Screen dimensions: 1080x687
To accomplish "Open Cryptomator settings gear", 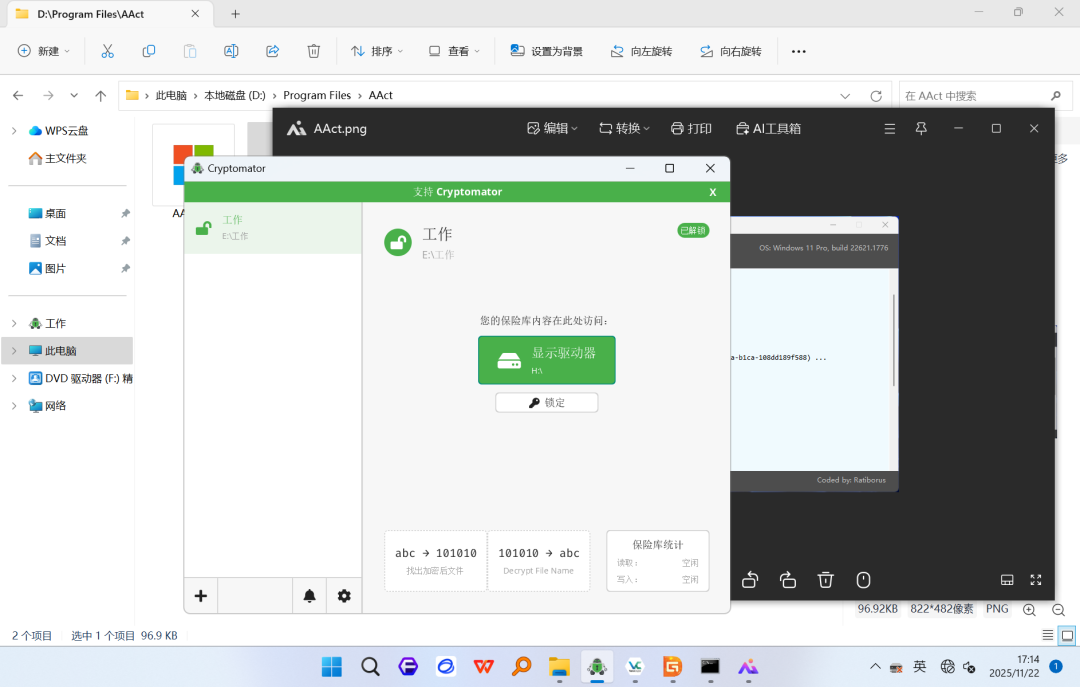I will click(344, 596).
